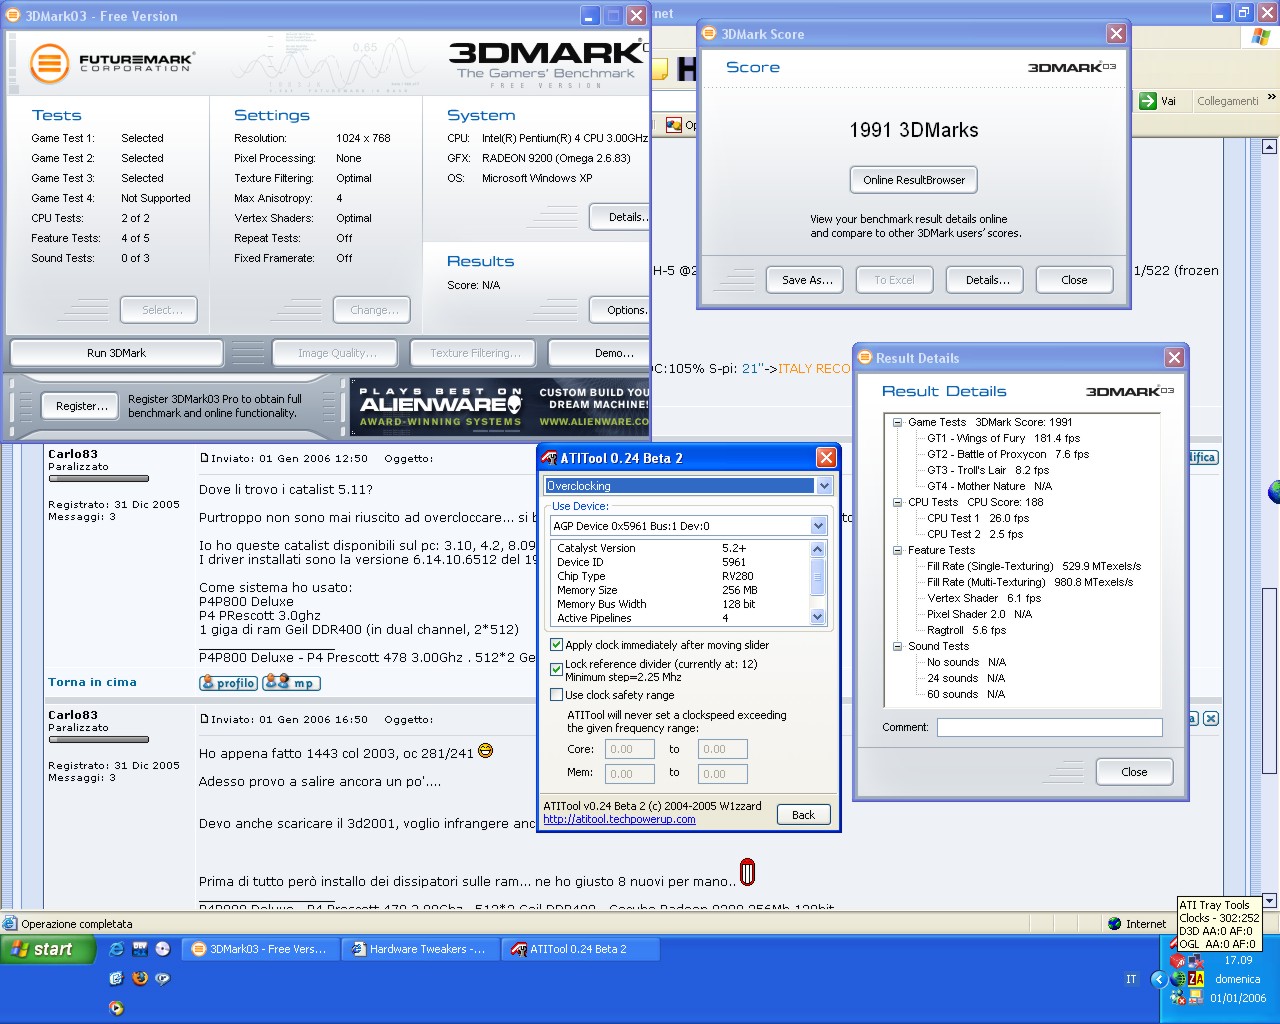Collapse the Sound Tests tree node
This screenshot has height=1024, width=1280.
[898, 646]
